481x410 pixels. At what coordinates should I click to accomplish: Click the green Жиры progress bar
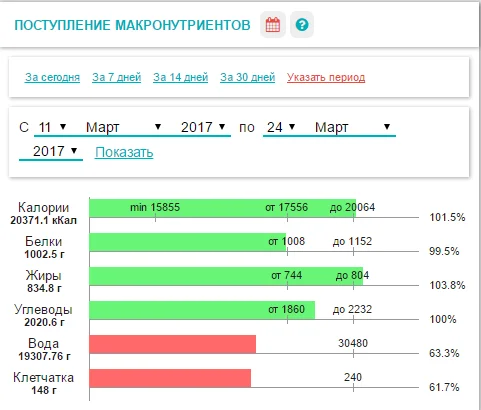[226, 276]
